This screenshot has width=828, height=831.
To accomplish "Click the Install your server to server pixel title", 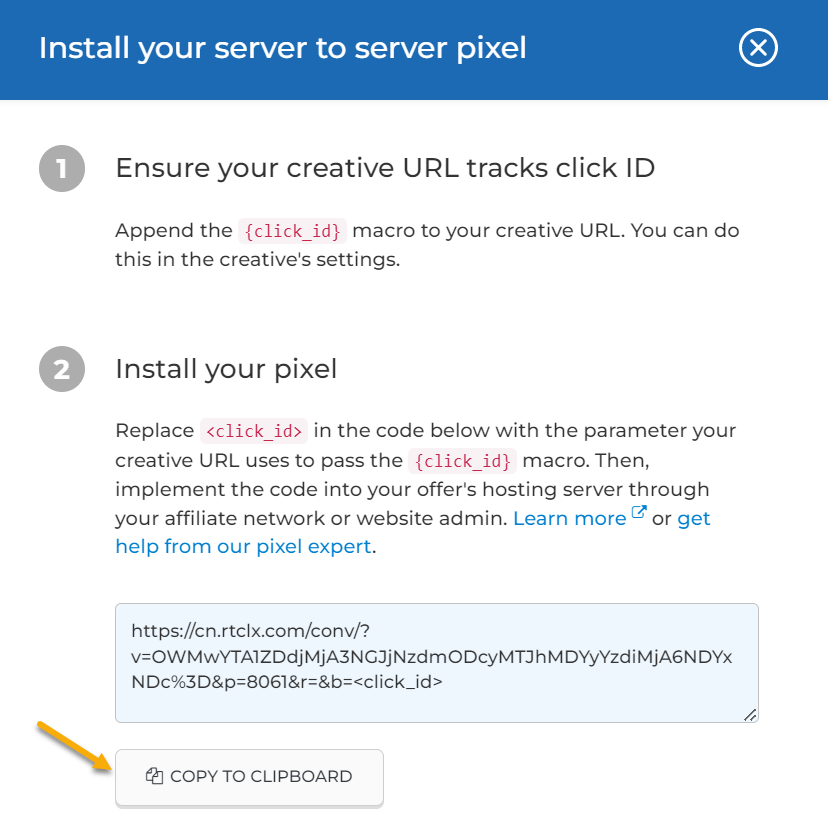I will [x=282, y=48].
